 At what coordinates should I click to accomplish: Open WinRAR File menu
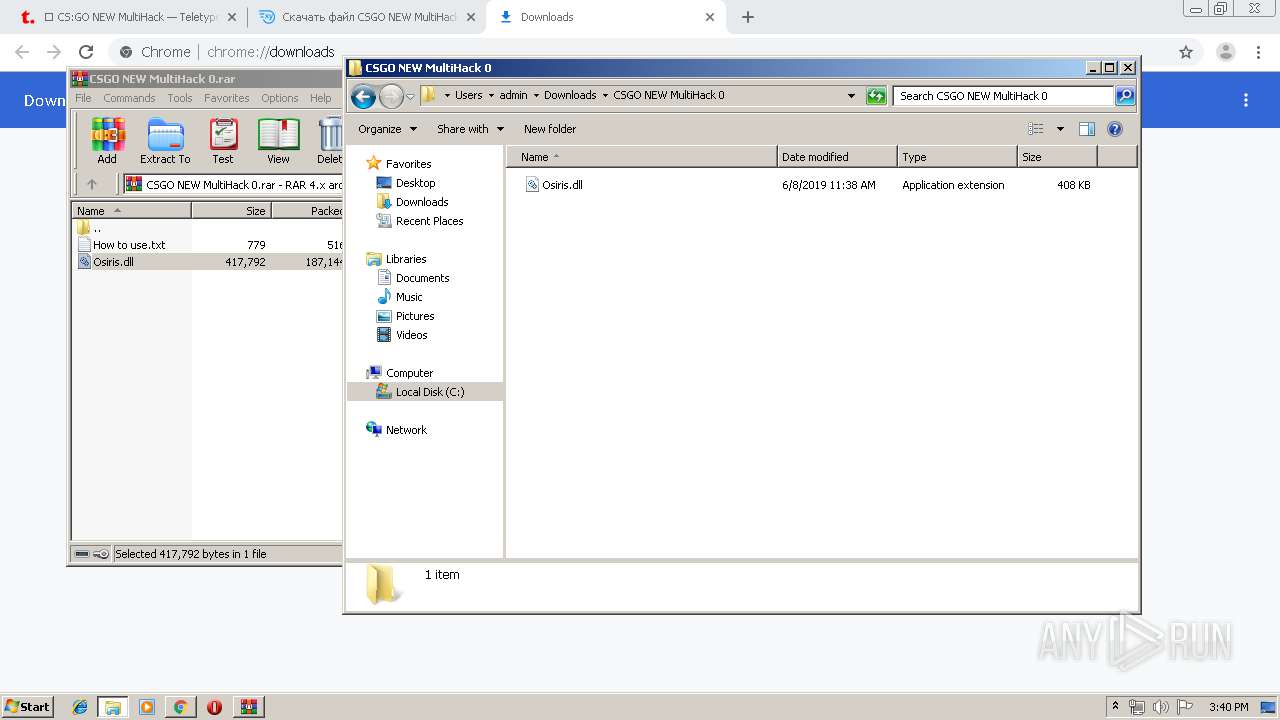pos(83,98)
